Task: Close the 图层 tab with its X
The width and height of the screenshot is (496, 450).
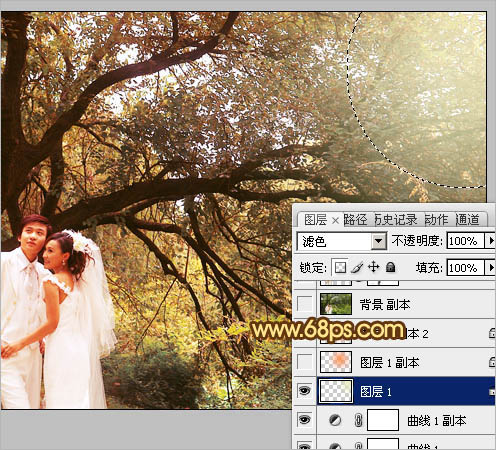Action: pos(335,220)
